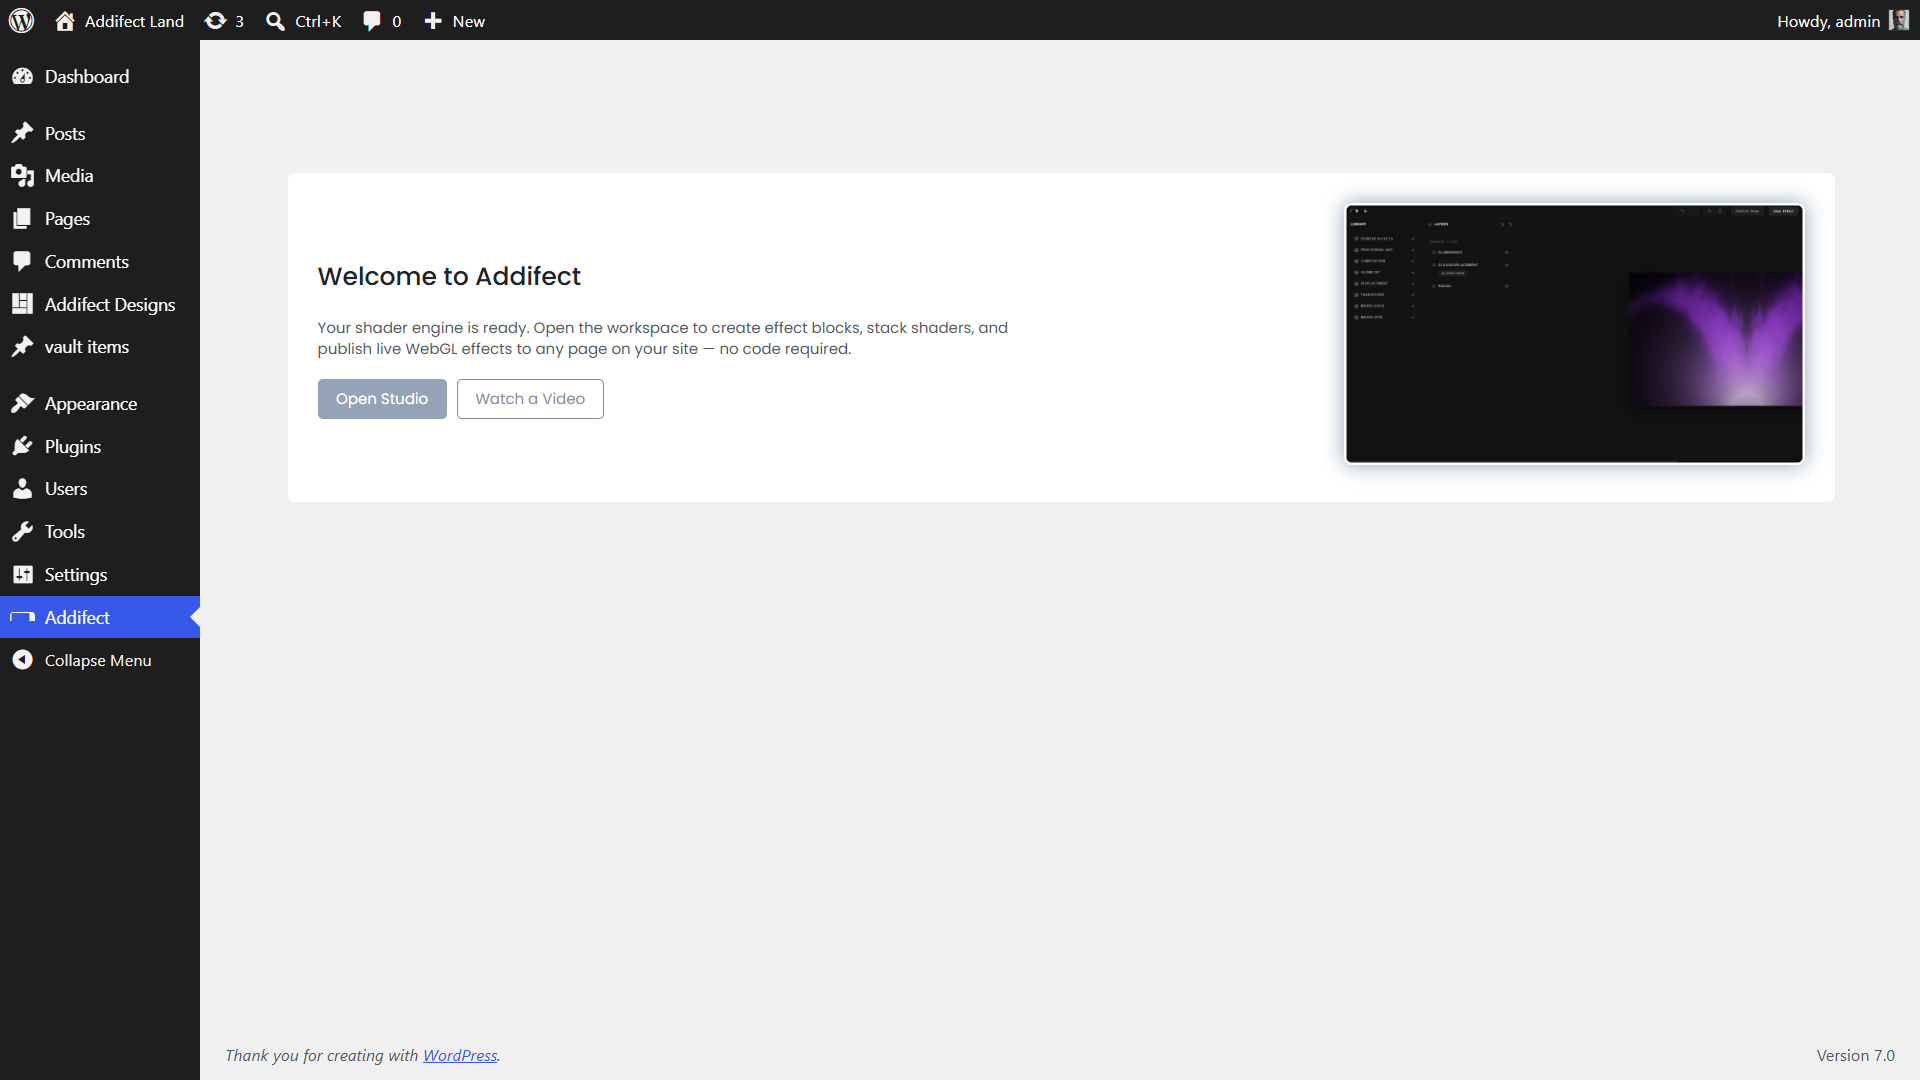The width and height of the screenshot is (1920, 1080).
Task: Click the admin avatar image
Action: point(1899,21)
